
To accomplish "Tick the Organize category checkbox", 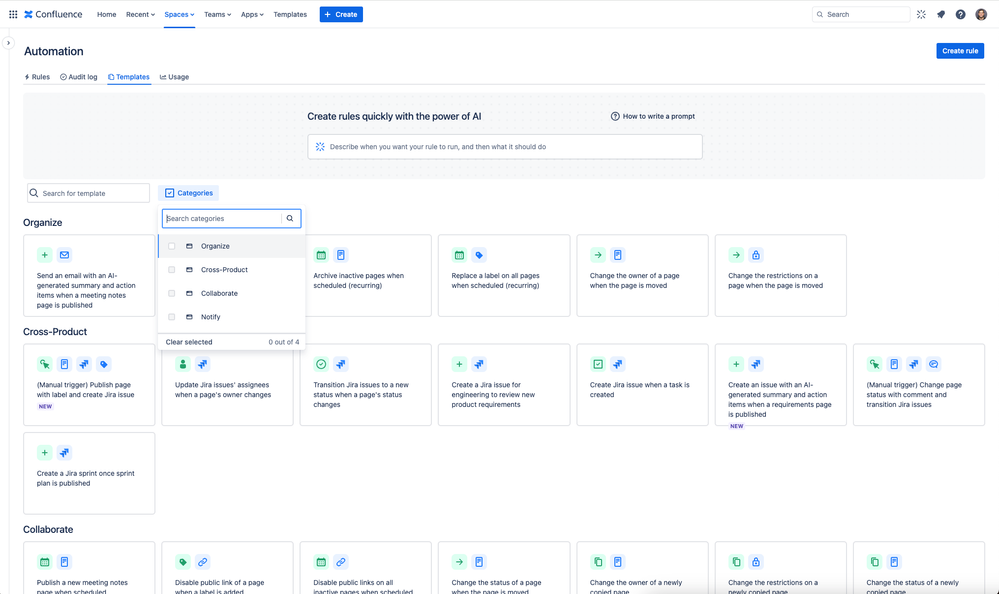I will pyautogui.click(x=171, y=246).
